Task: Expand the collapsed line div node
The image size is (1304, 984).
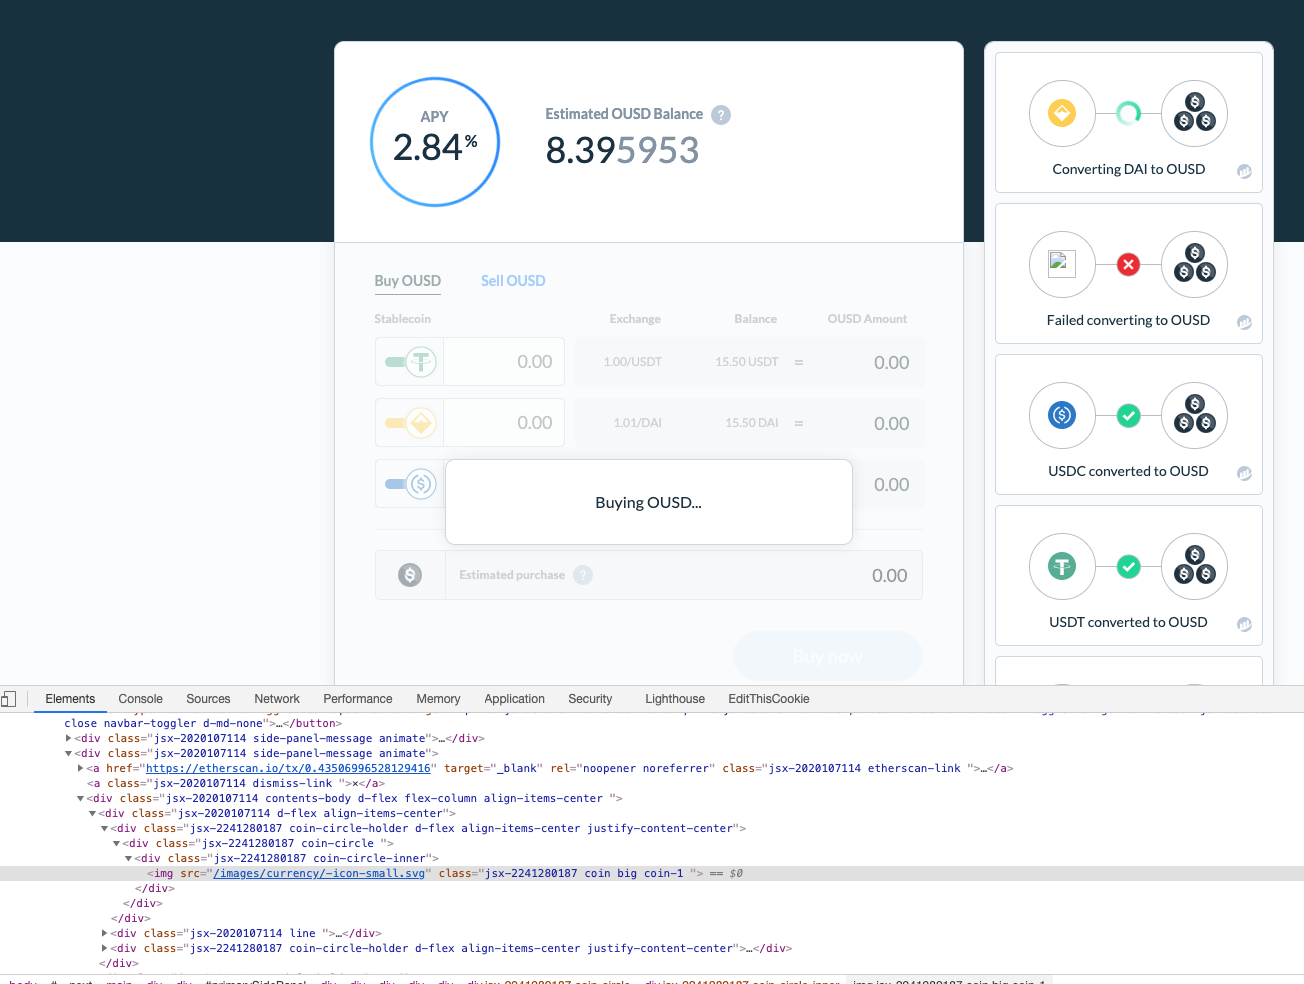Action: tap(104, 932)
